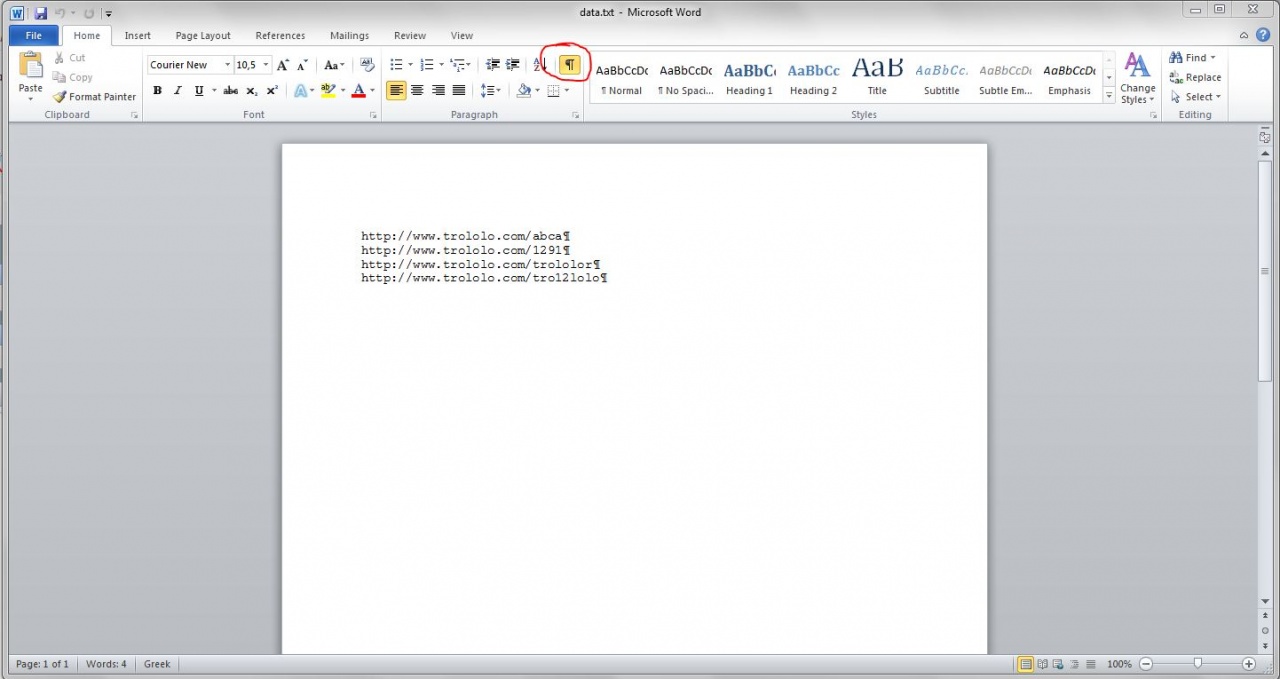Activate the Format Painter brush
1280x679 pixels.
94,97
